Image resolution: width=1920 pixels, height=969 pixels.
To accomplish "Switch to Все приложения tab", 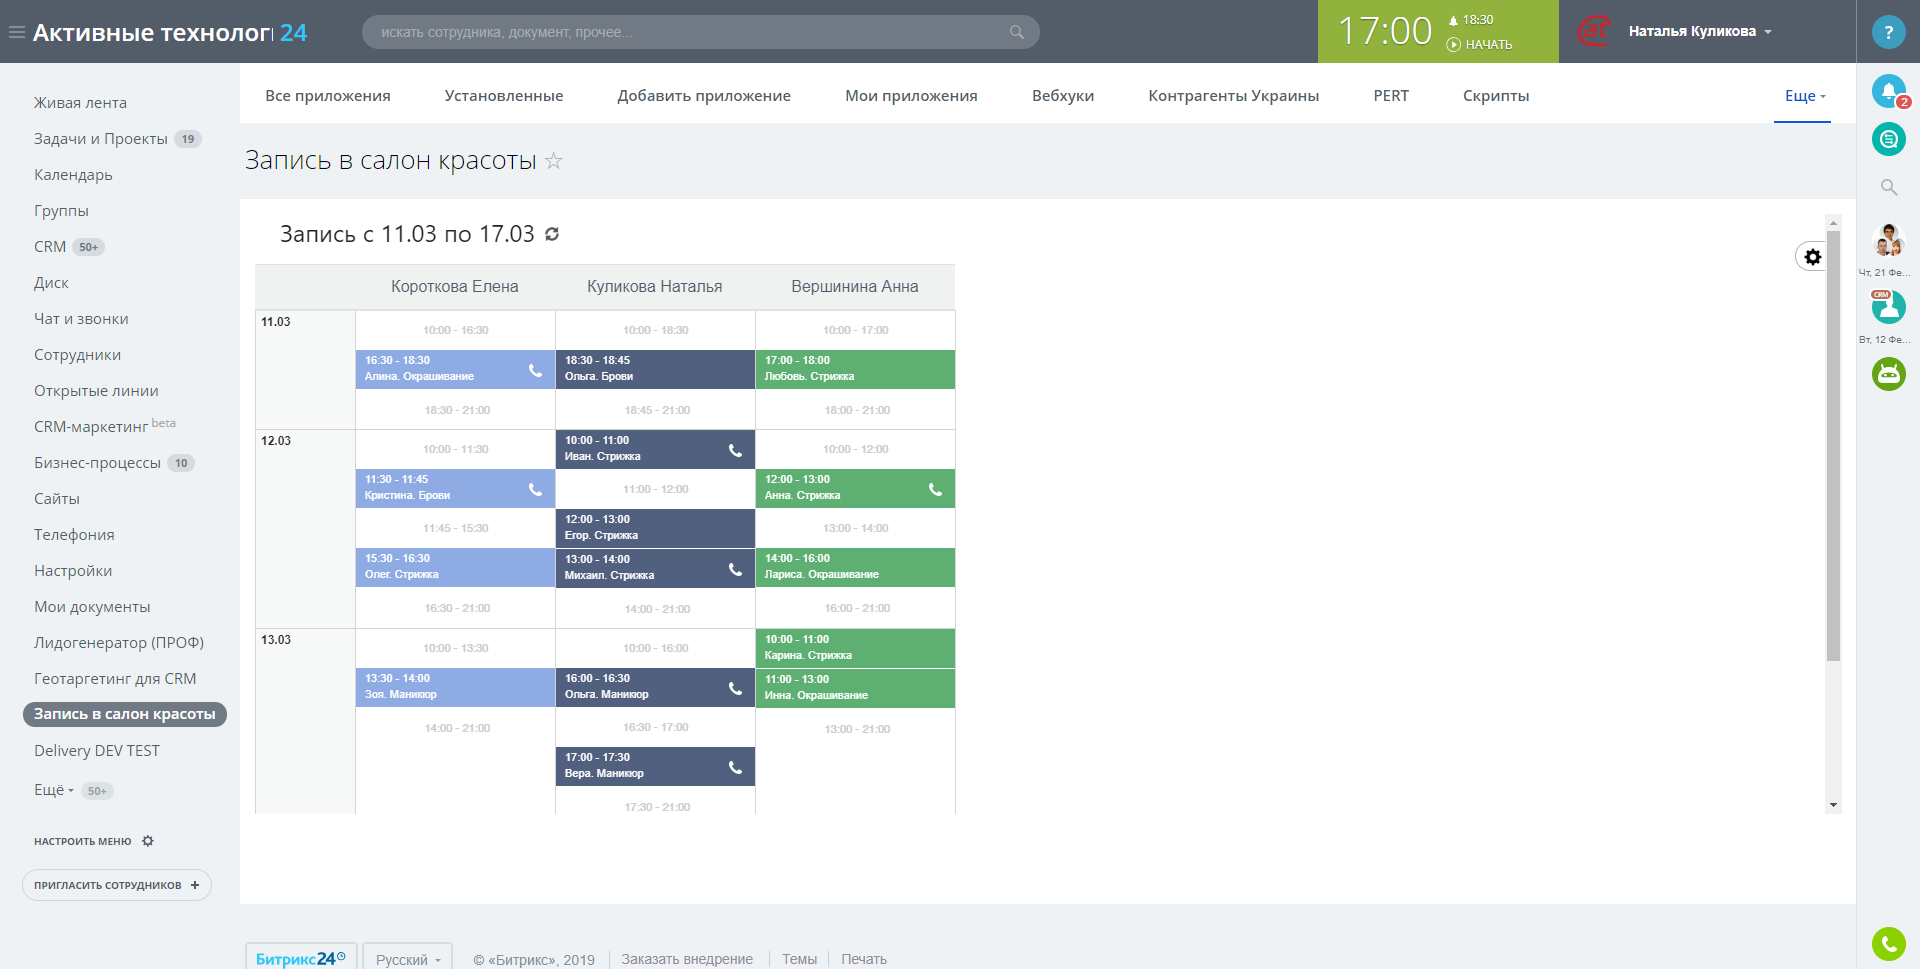I will pyautogui.click(x=328, y=96).
